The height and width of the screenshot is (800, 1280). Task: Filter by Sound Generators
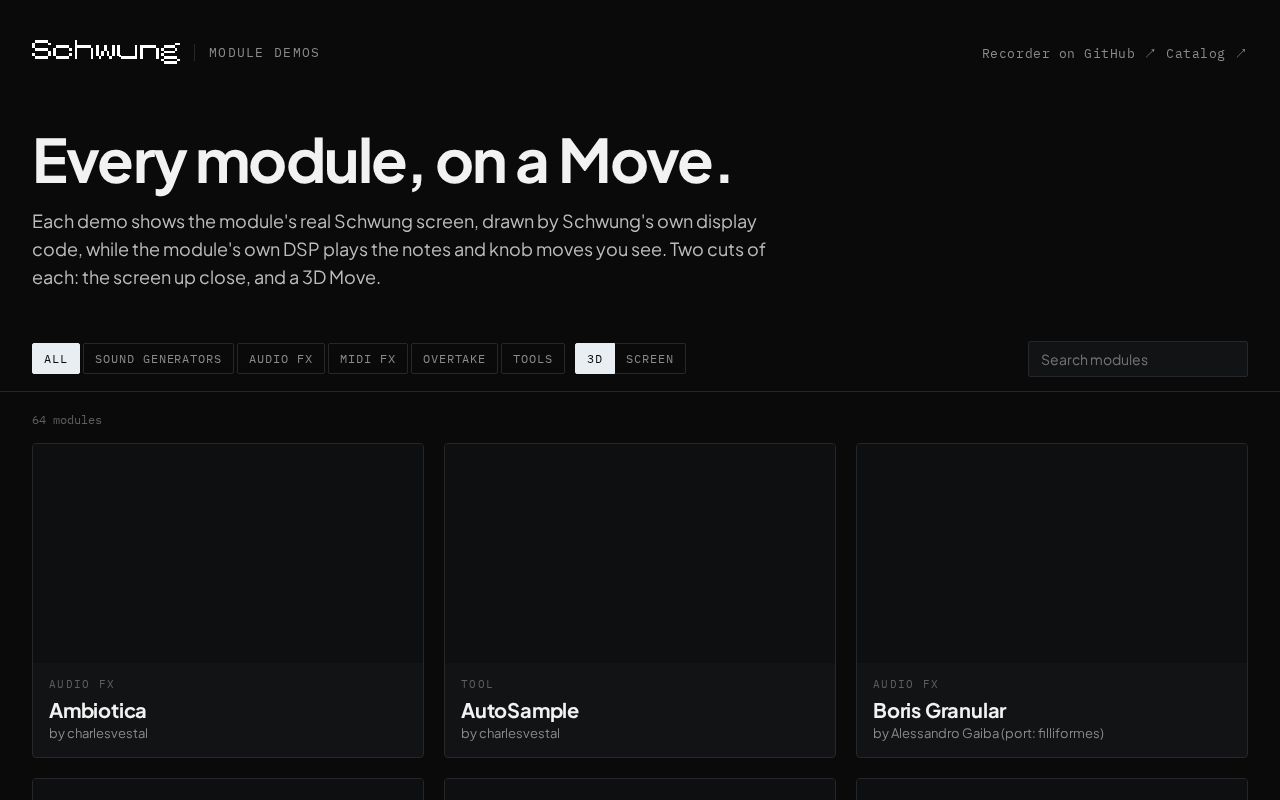(158, 359)
